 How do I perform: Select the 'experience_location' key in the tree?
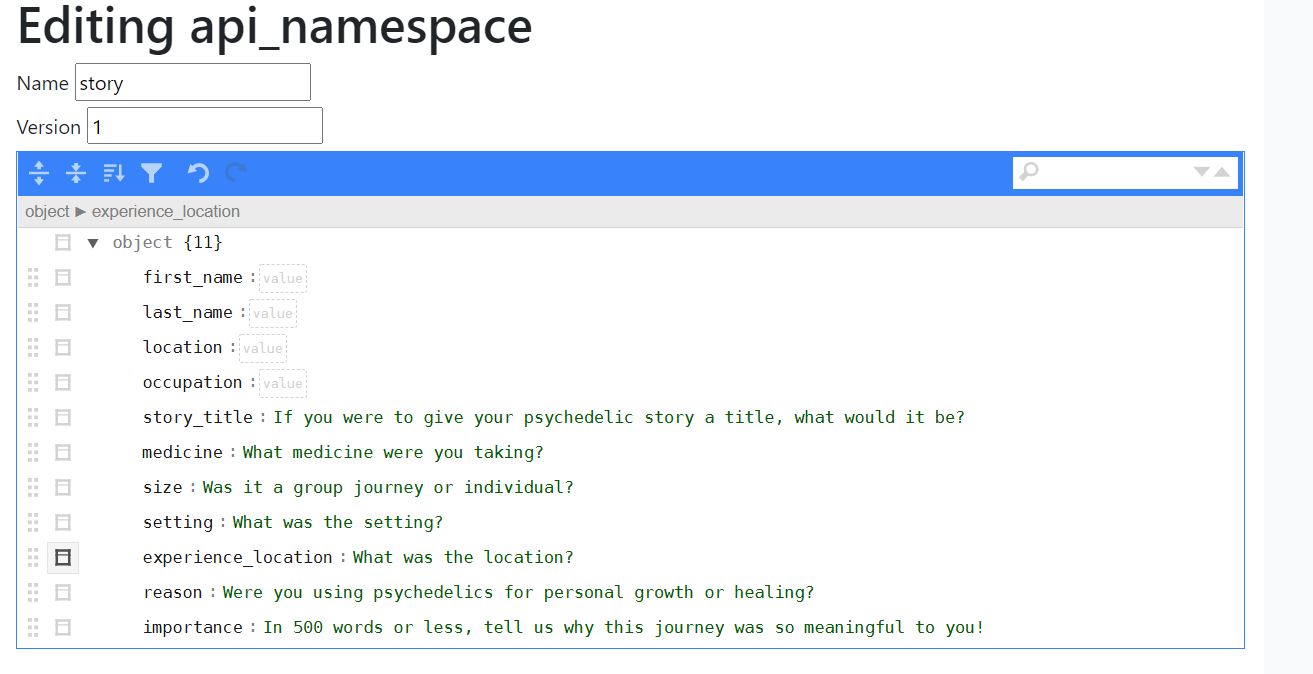click(x=238, y=557)
